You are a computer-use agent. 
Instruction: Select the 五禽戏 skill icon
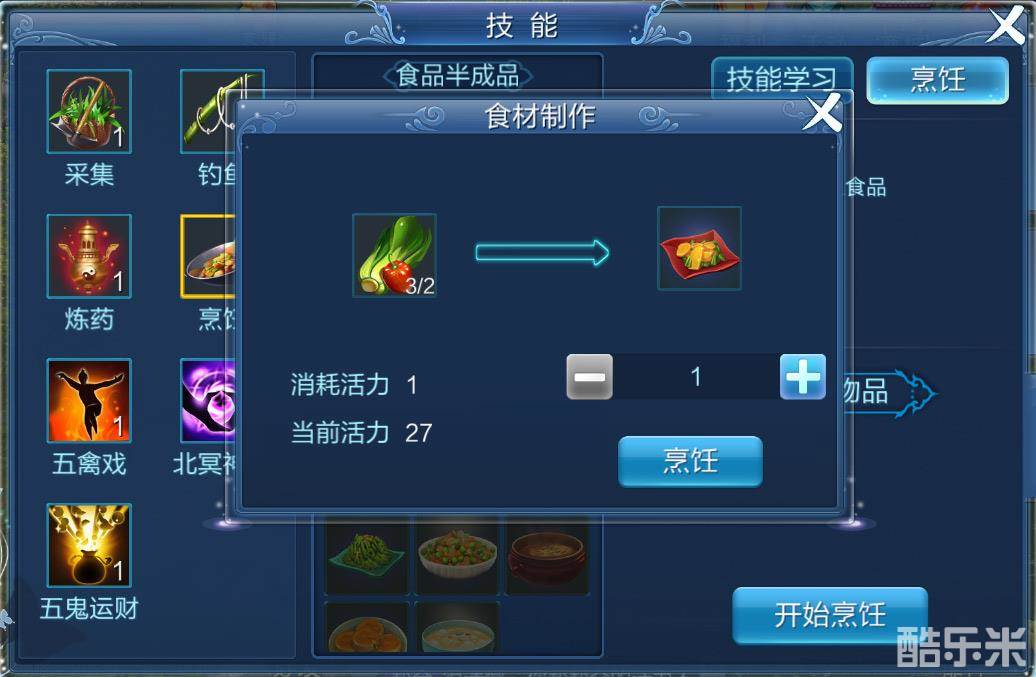(x=89, y=401)
